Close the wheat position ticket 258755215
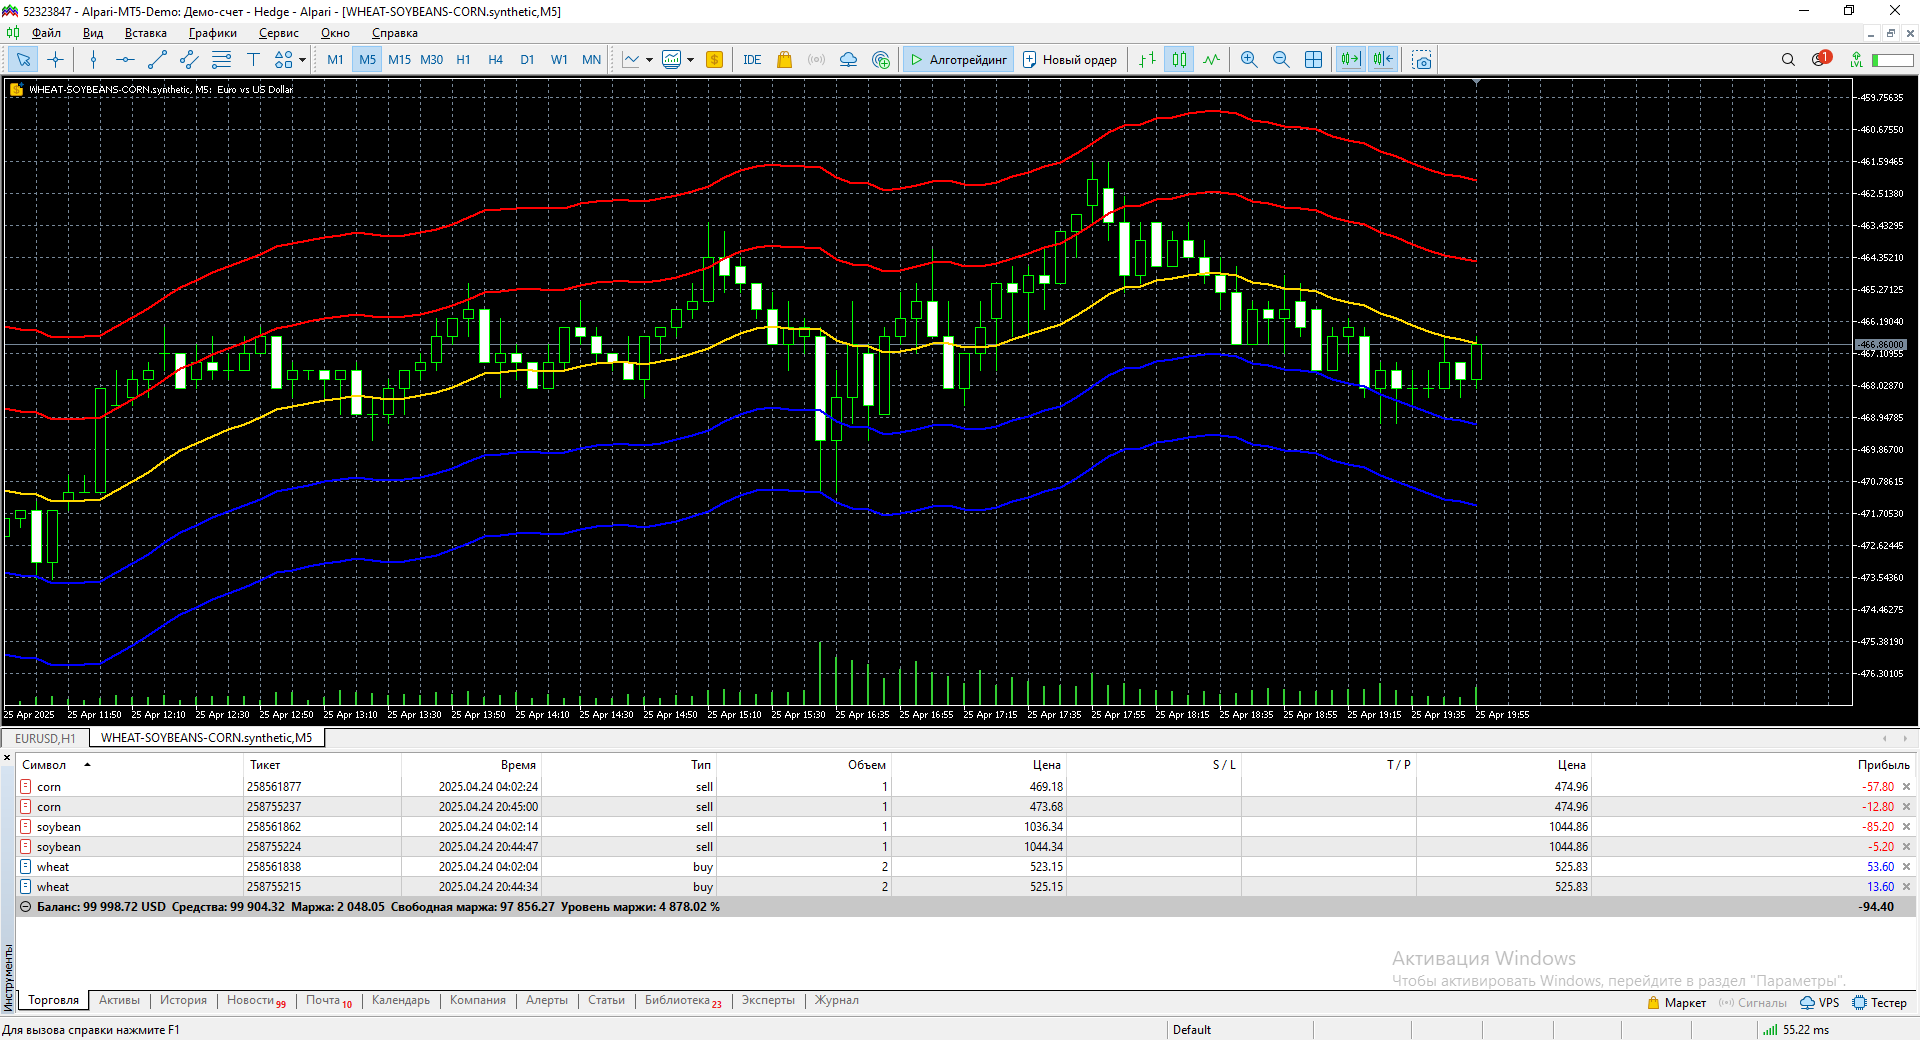This screenshot has height=1040, width=1920. 1906,887
